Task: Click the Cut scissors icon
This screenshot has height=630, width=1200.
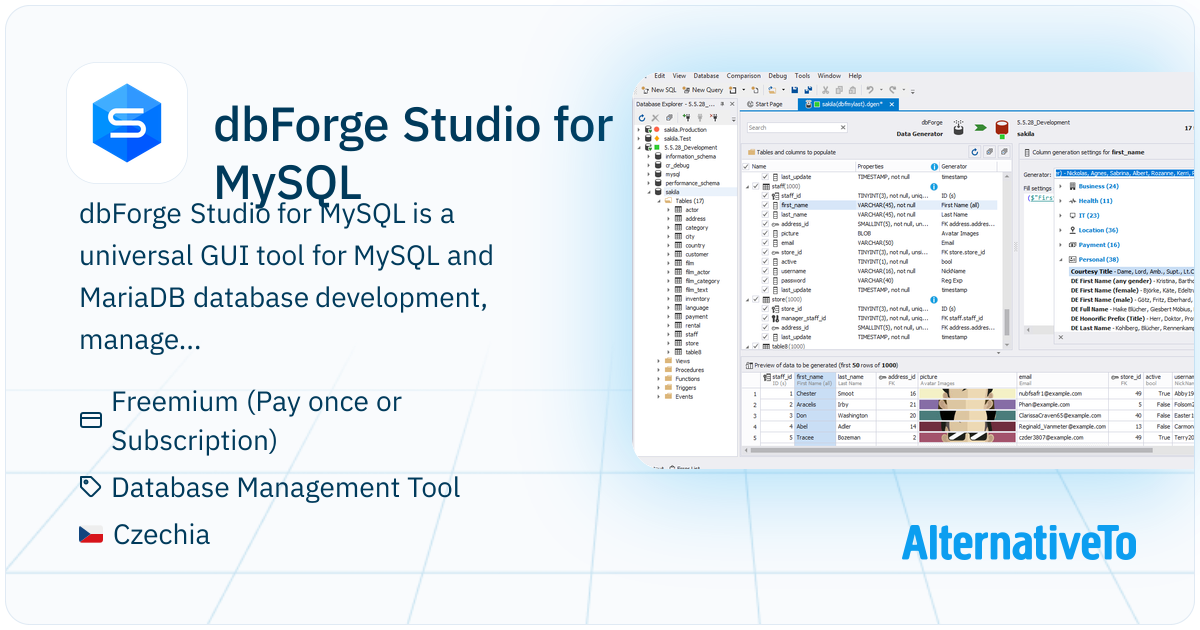Action: tap(825, 90)
